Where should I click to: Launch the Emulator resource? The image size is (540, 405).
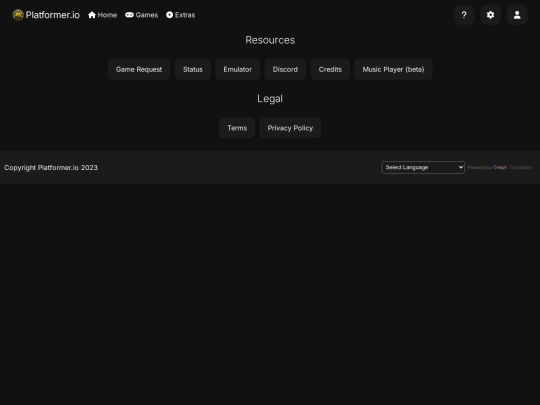238,69
